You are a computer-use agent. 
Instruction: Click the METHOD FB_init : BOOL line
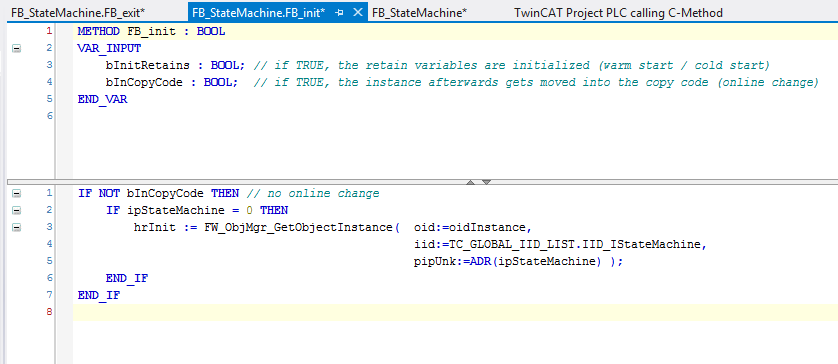pyautogui.click(x=151, y=32)
